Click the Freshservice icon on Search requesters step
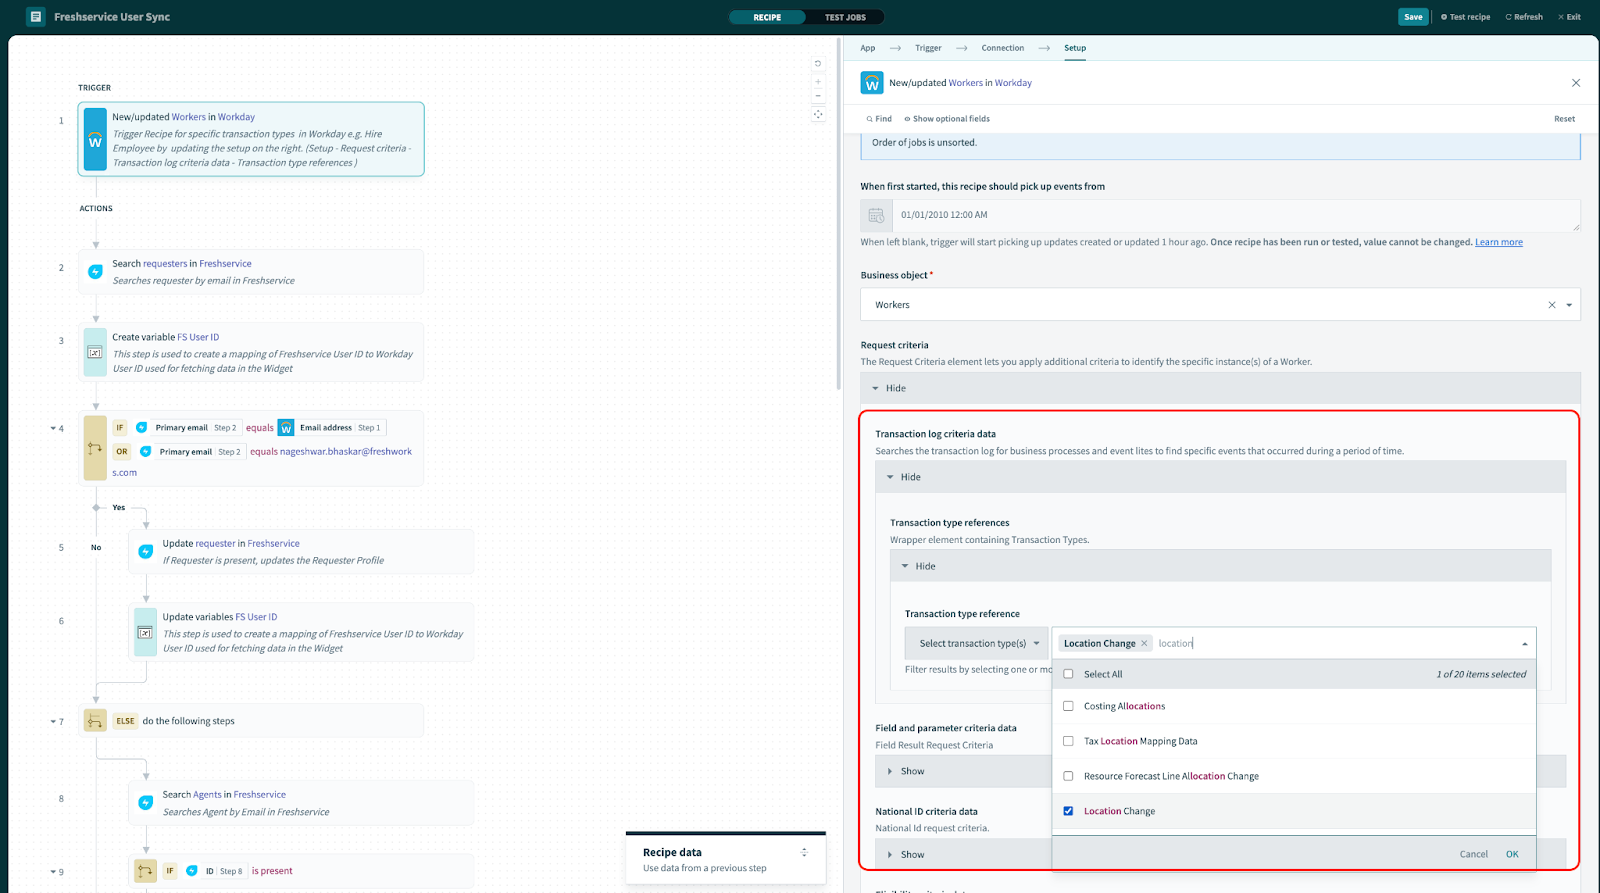This screenshot has height=893, width=1600. coord(95,271)
